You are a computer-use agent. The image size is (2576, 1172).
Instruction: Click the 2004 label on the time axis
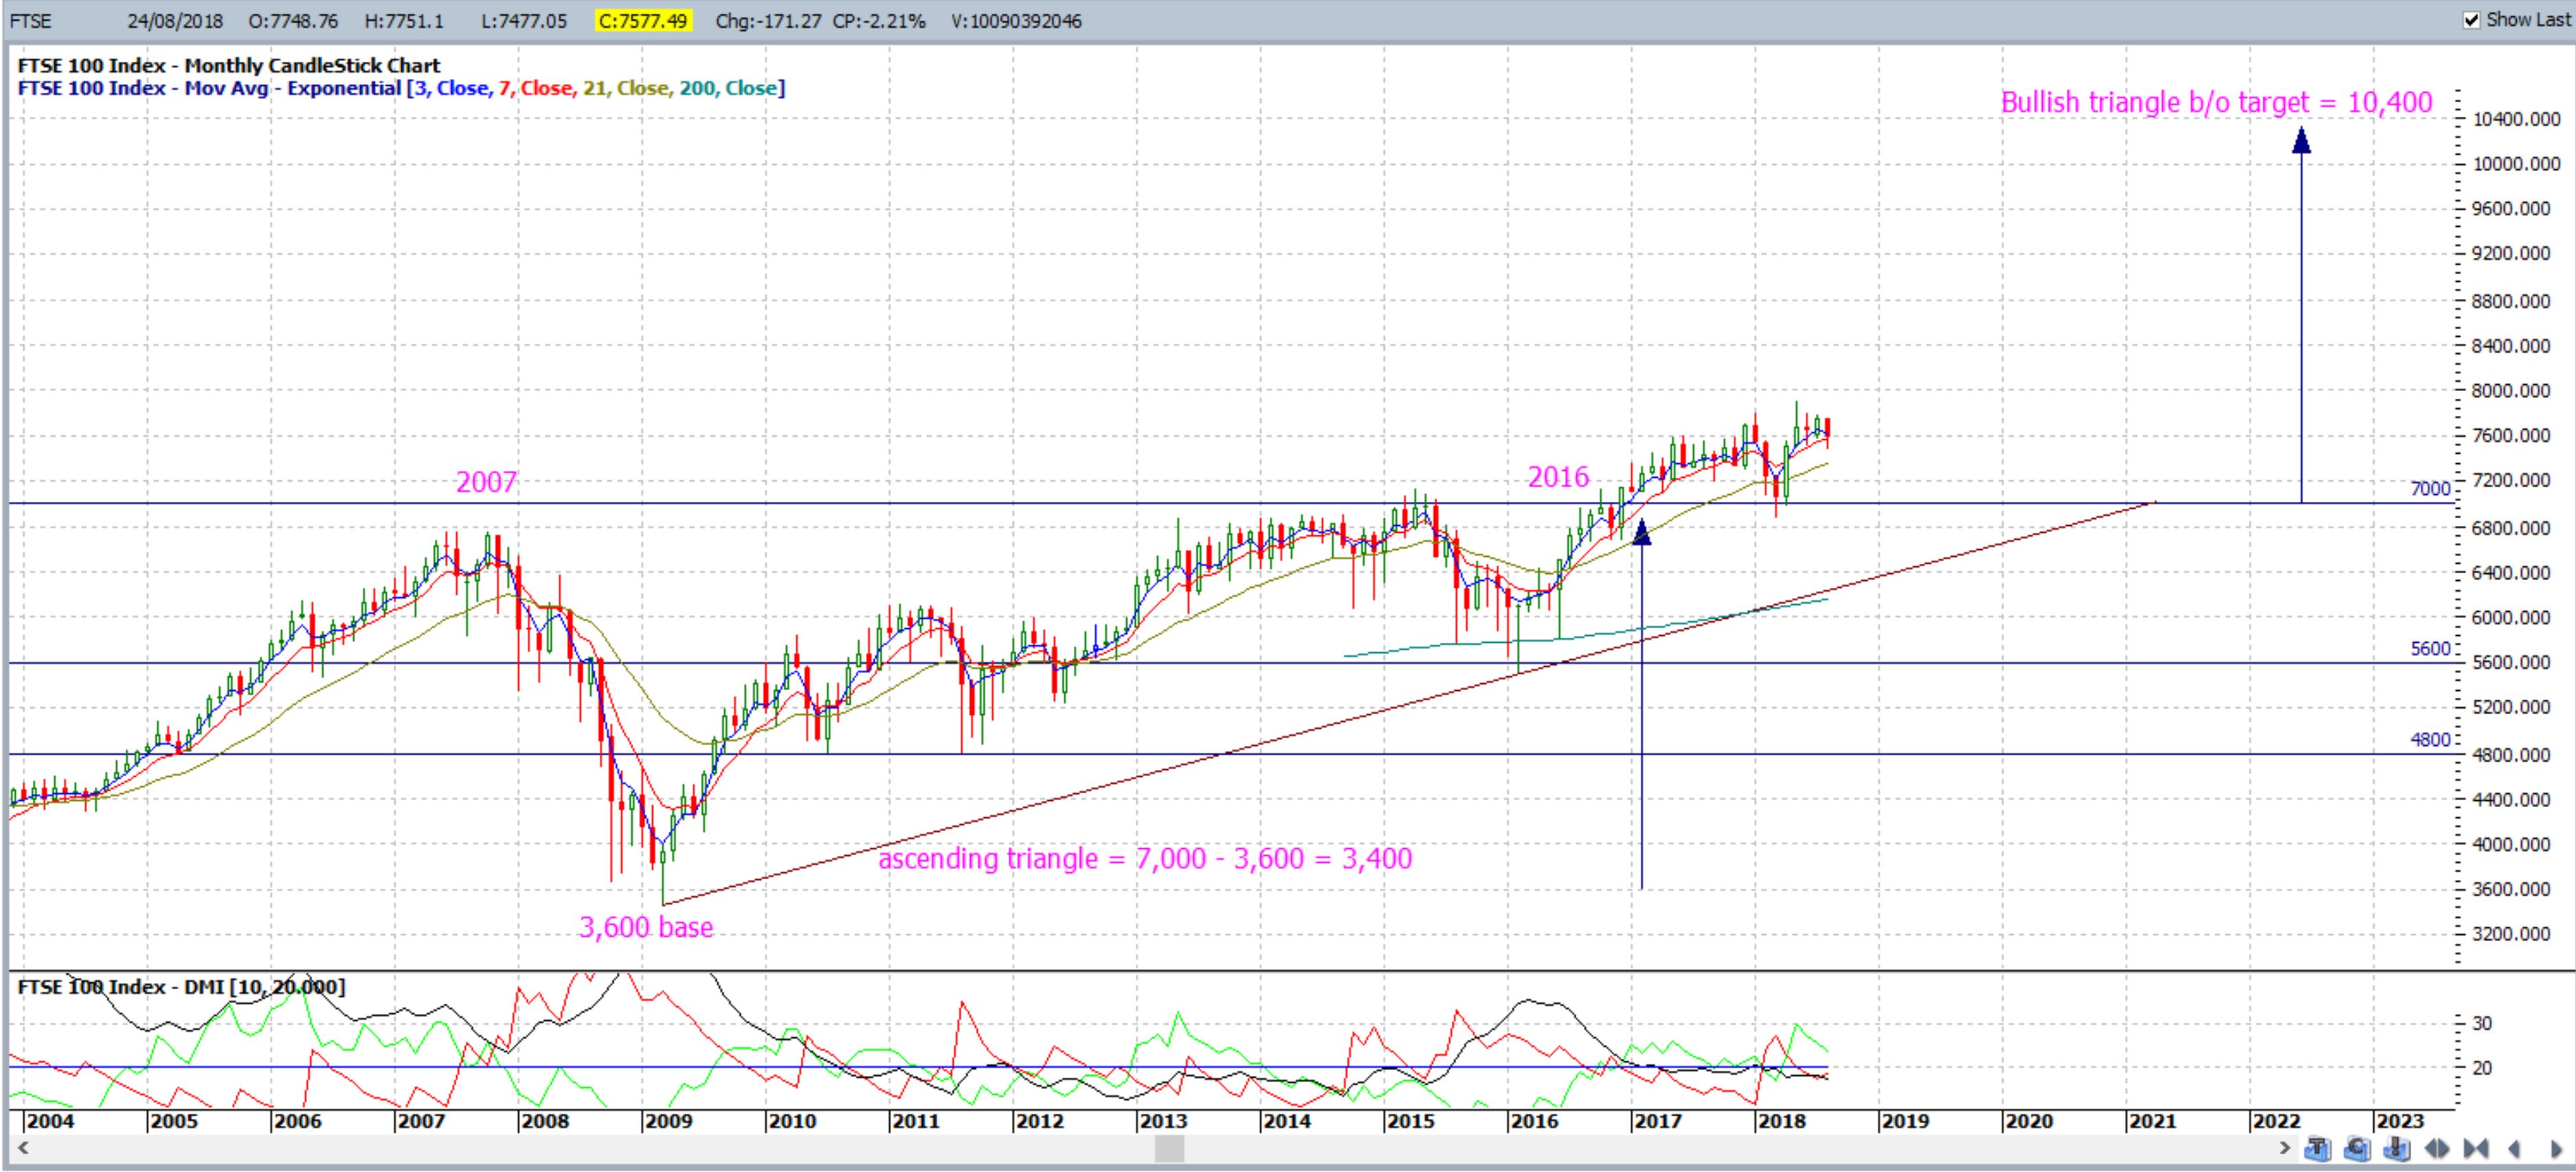(x=50, y=1121)
